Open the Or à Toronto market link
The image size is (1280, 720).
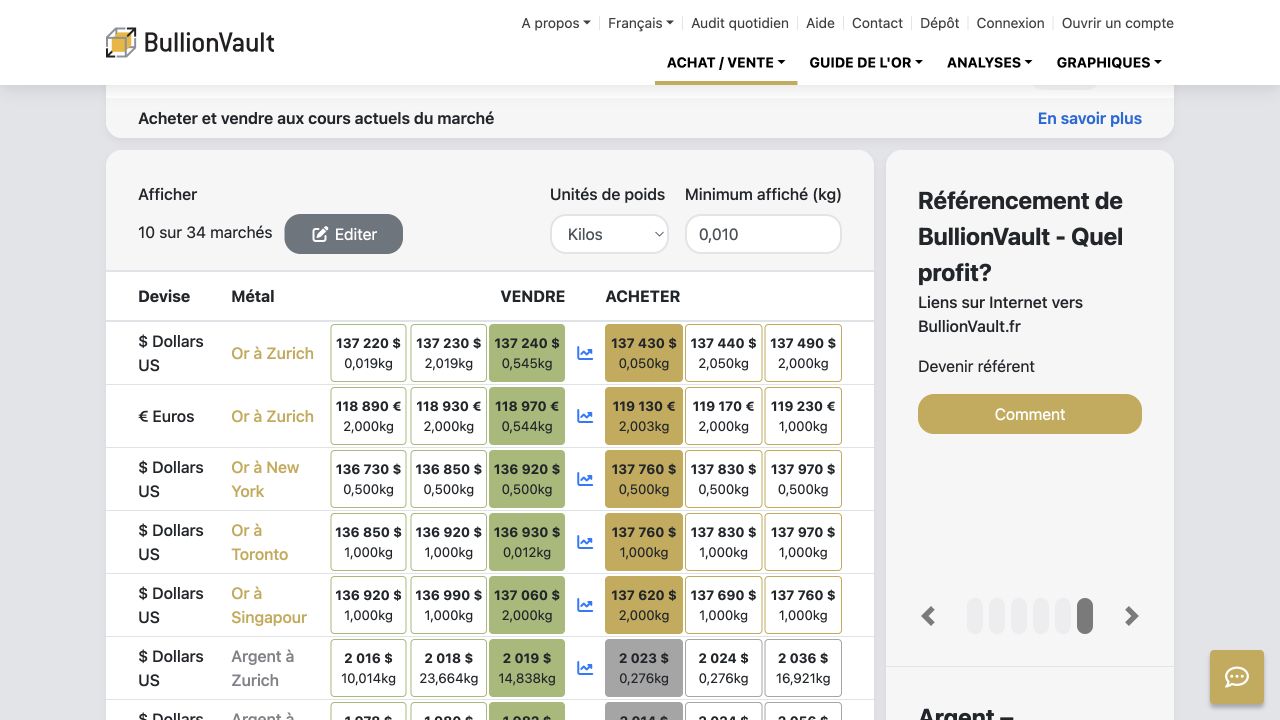pos(260,542)
